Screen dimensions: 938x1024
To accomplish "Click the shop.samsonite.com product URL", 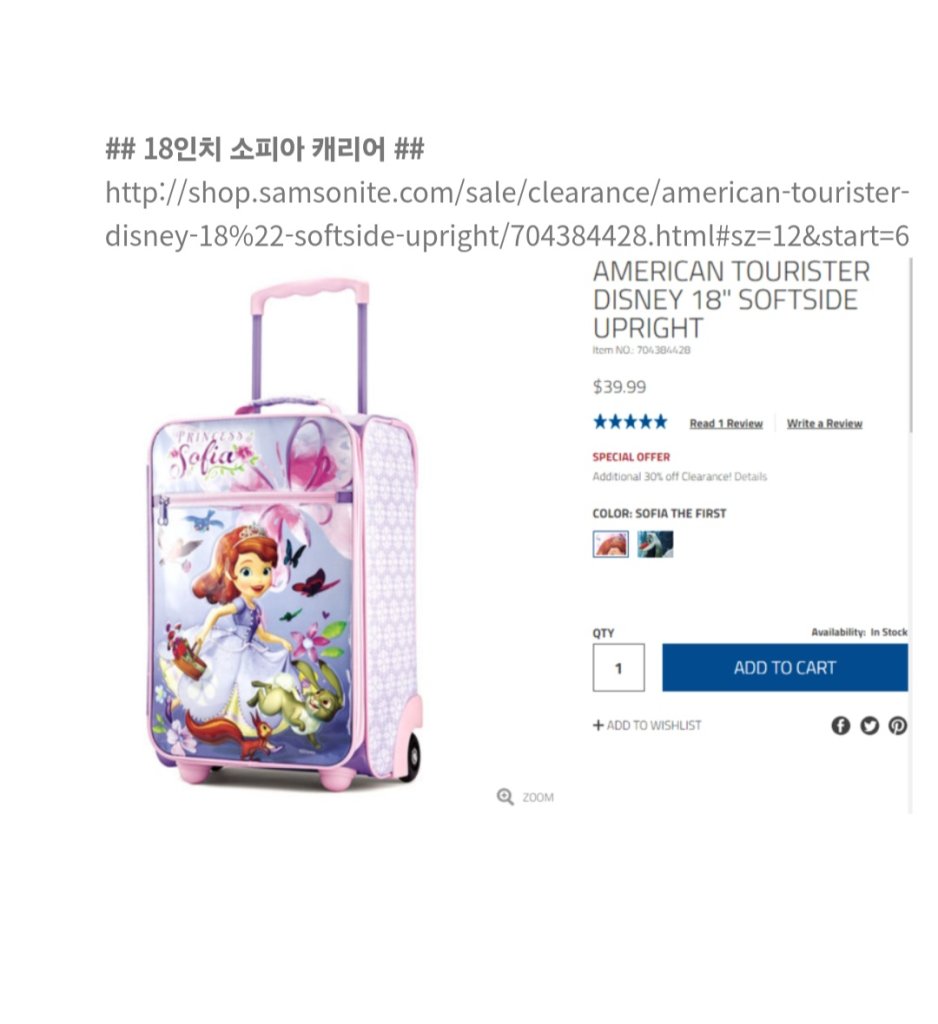I will [507, 214].
